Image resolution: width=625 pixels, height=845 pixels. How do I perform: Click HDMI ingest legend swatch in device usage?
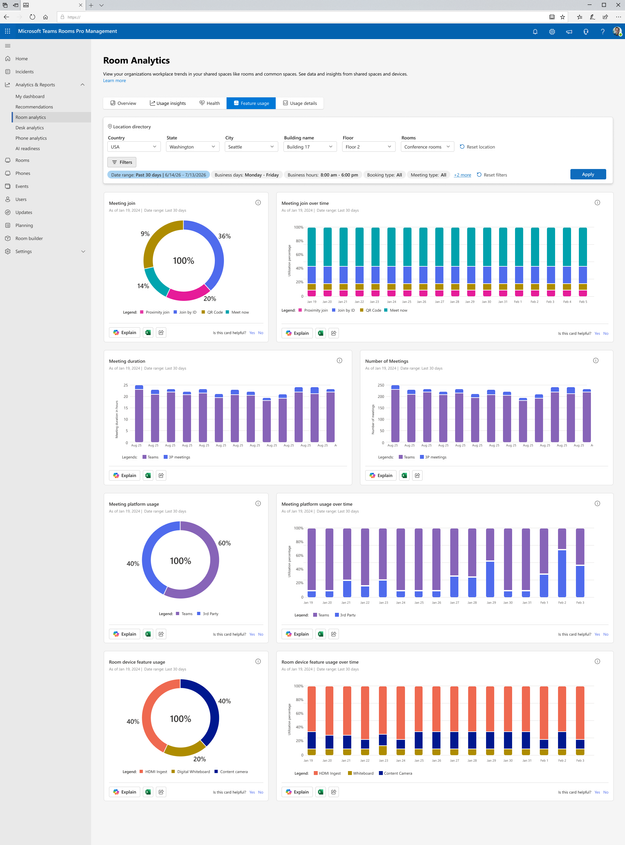[141, 771]
